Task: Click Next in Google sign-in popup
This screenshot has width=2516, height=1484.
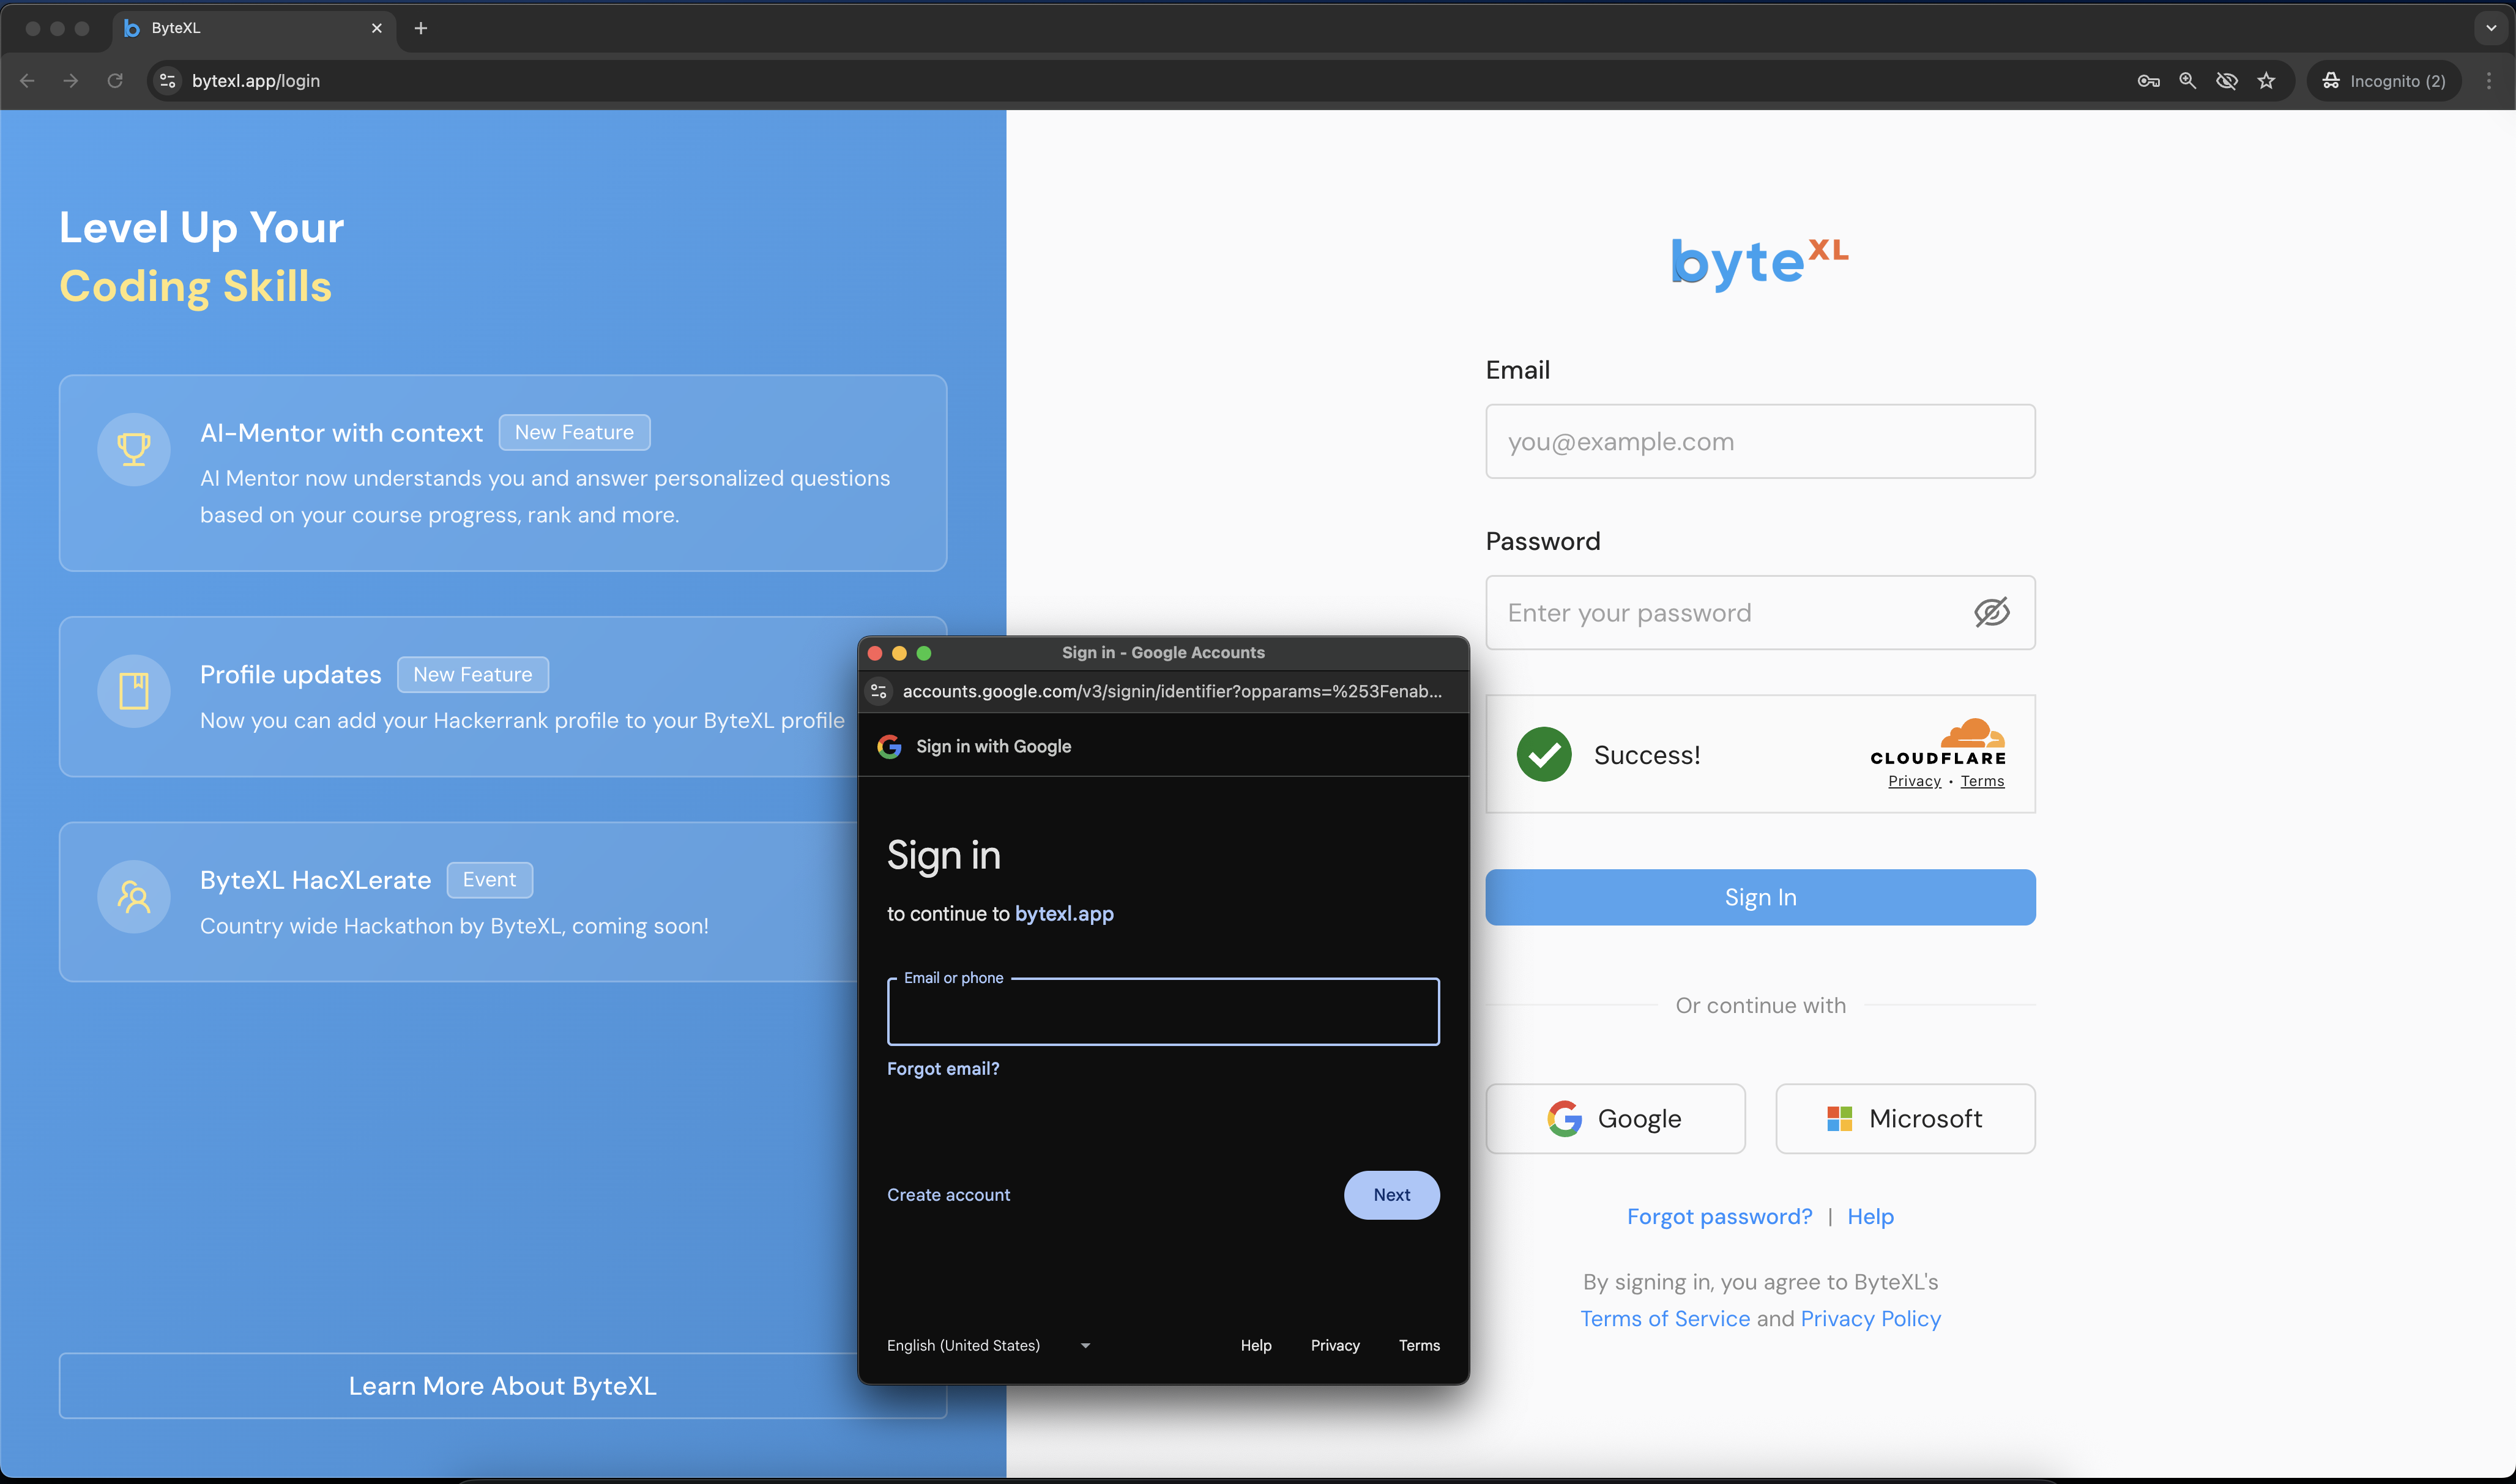Action: point(1391,1194)
